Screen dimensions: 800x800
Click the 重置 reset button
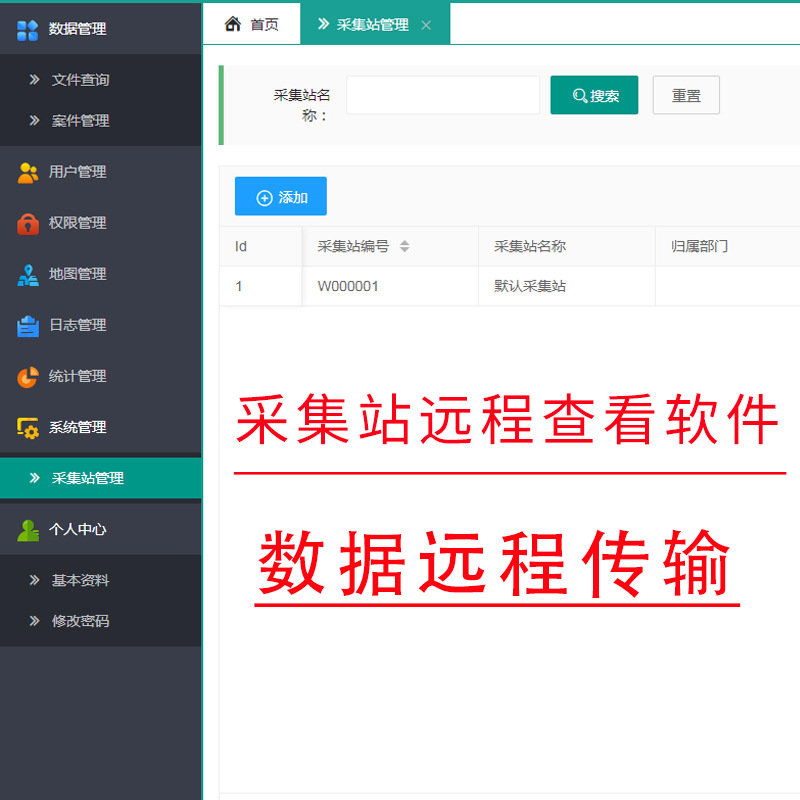click(x=686, y=95)
